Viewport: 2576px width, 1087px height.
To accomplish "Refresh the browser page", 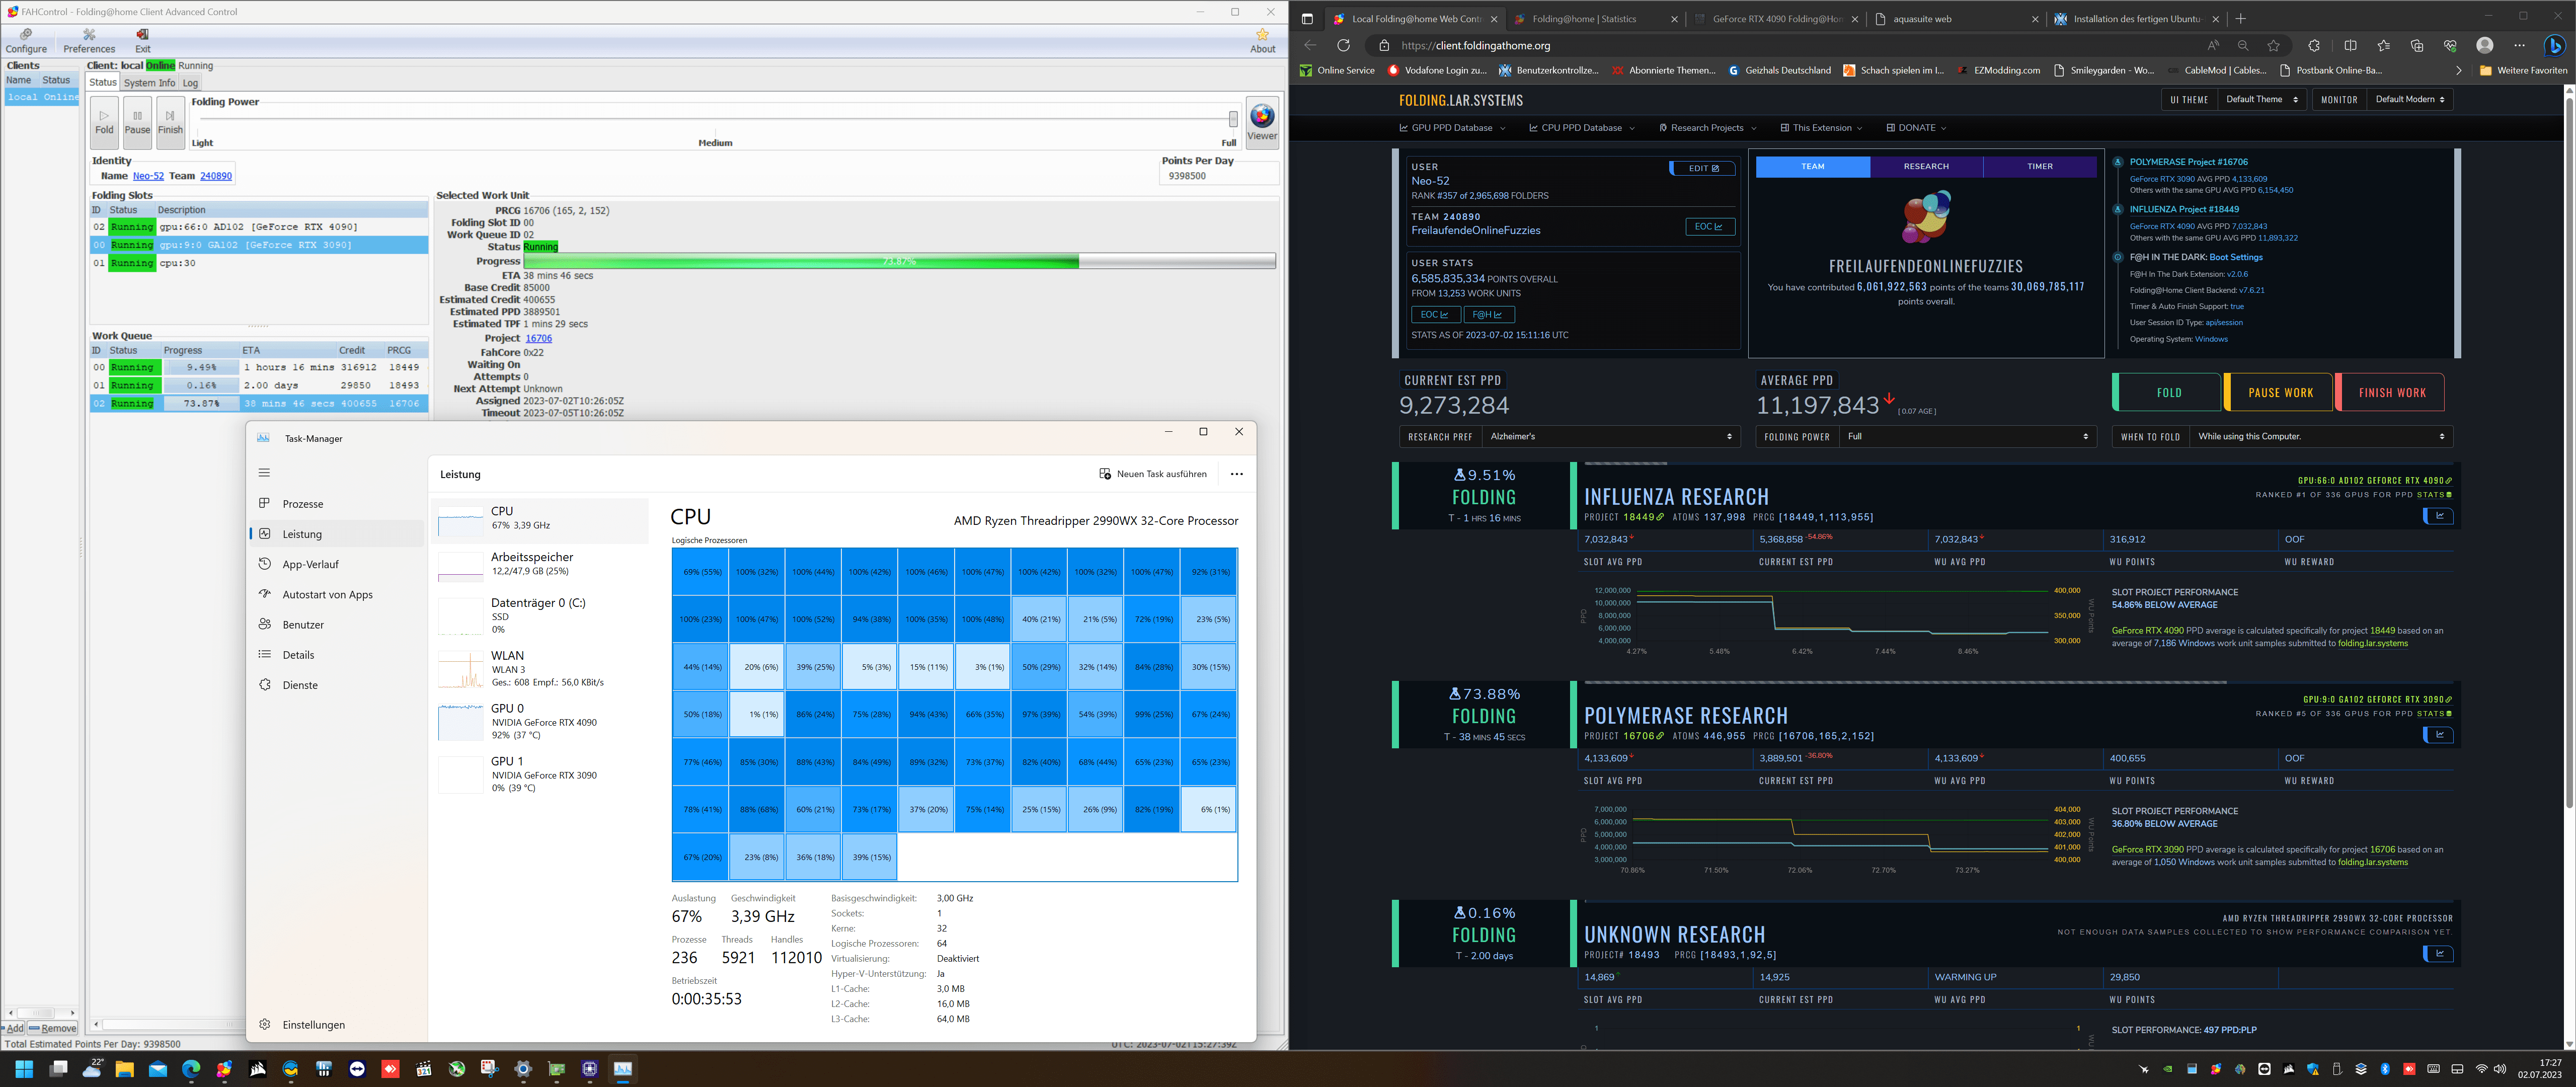I will 1343,45.
